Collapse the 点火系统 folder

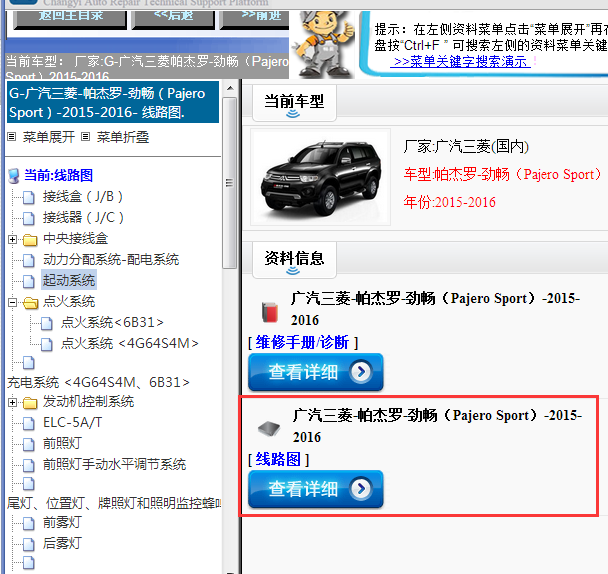(x=12, y=302)
